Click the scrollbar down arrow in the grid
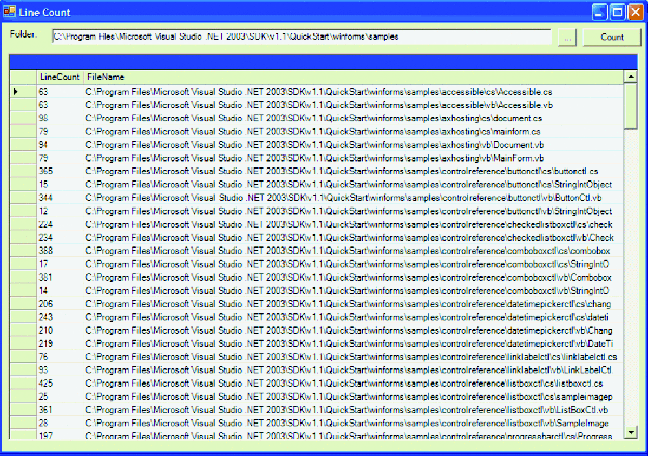 coord(630,432)
